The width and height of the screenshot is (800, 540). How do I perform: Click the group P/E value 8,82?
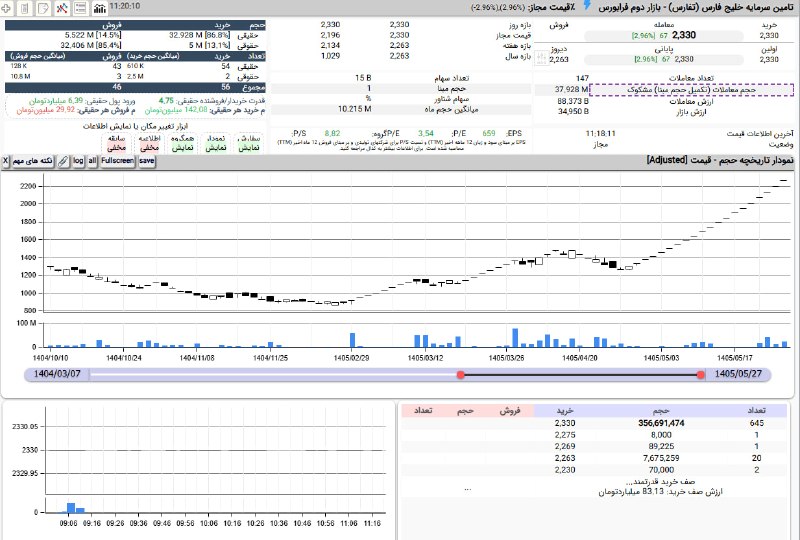[x=332, y=133]
